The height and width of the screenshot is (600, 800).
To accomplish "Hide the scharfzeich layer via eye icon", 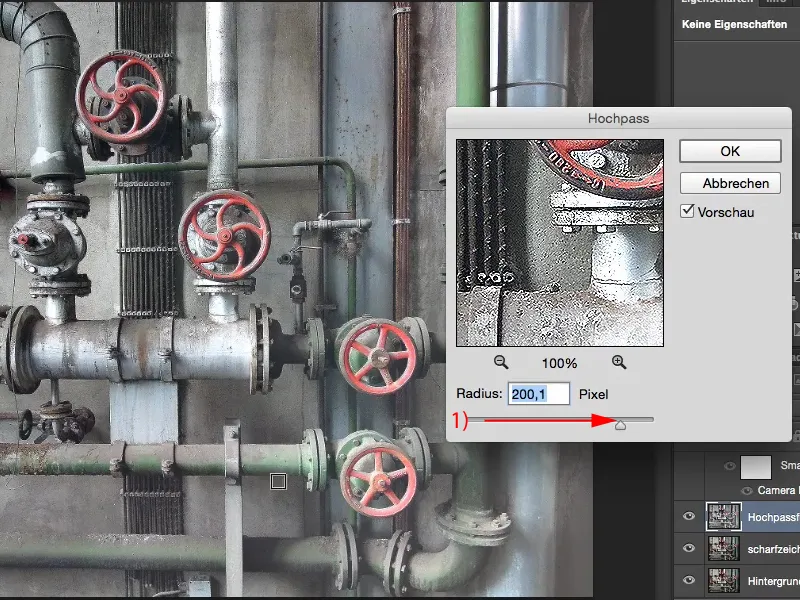I will tap(689, 548).
